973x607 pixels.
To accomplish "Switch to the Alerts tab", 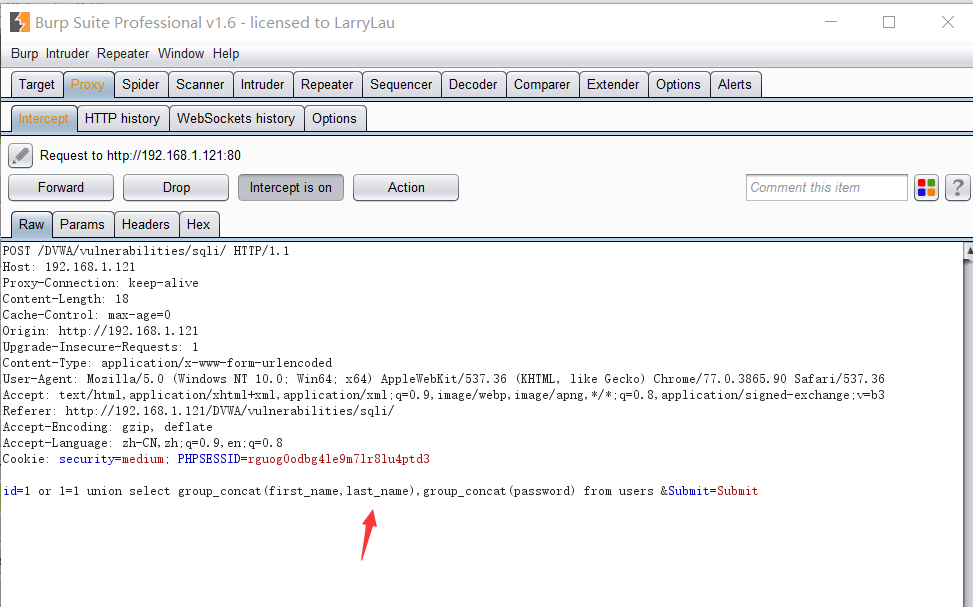I will click(x=735, y=84).
